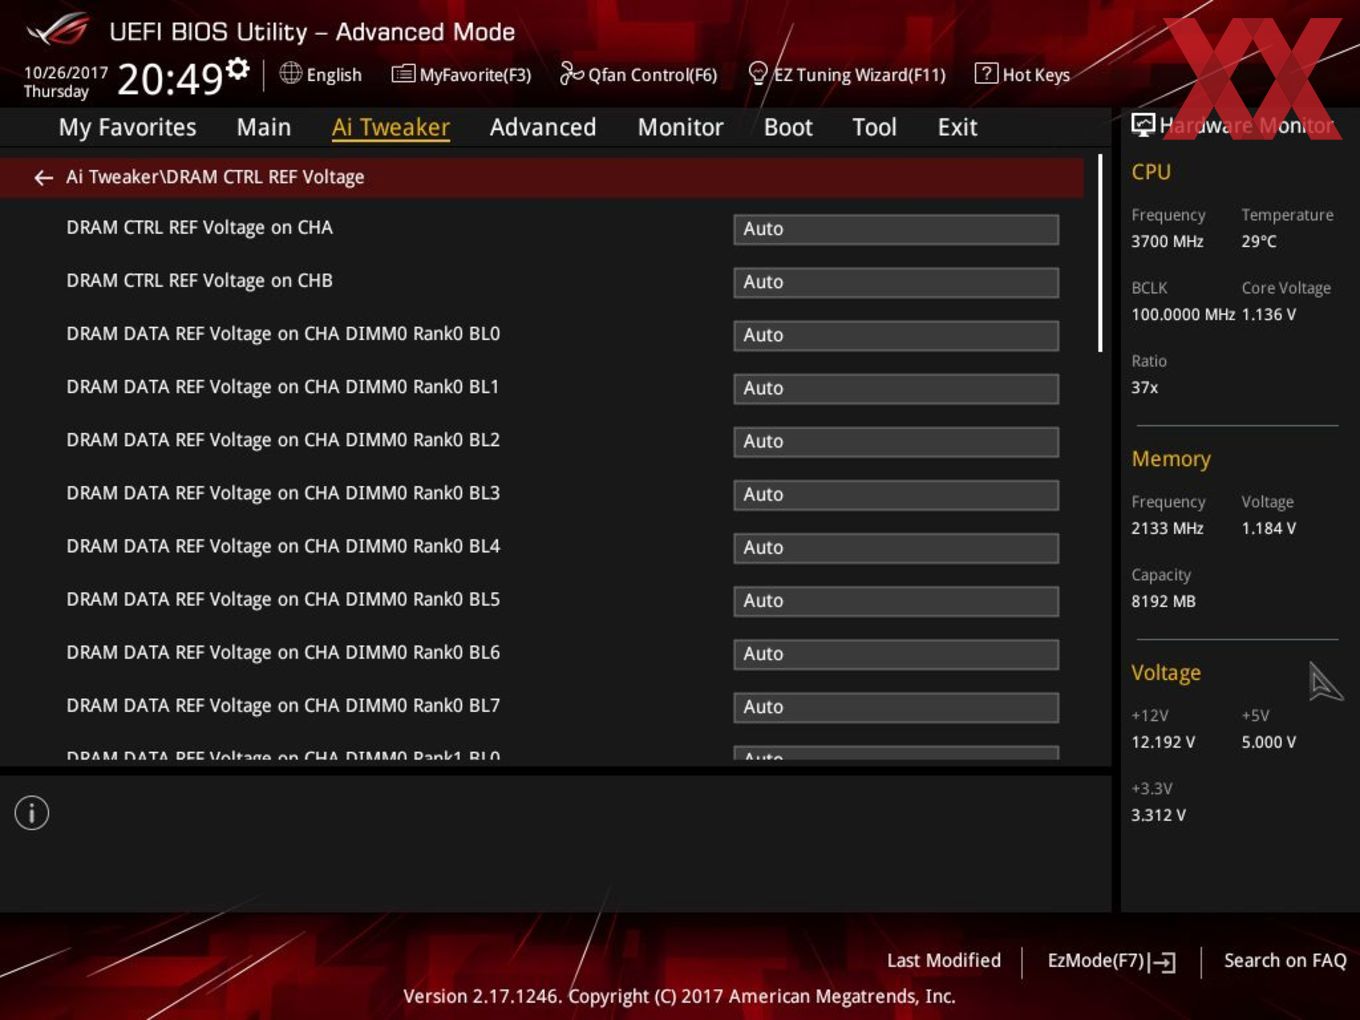Select the CHA DIMM0 Rank0 BL3 label
Viewport: 1360px width, 1020px height.
[x=283, y=493]
